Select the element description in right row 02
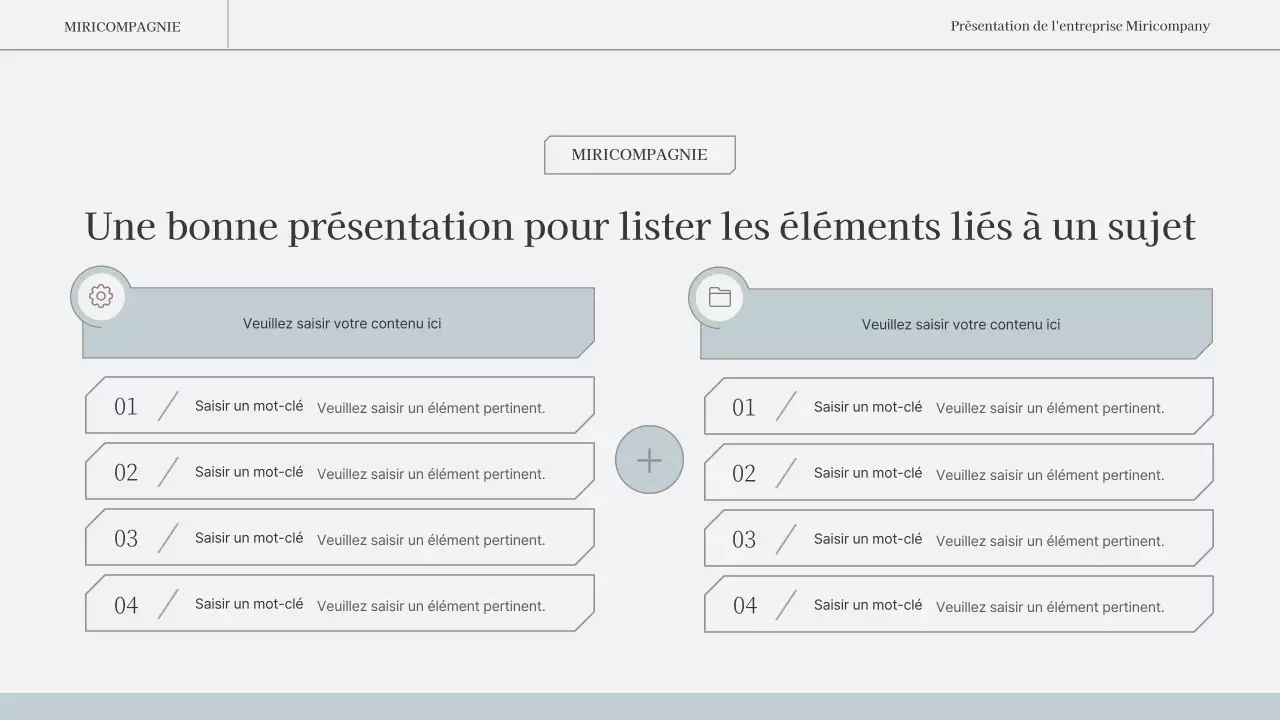The image size is (1280, 720). pyautogui.click(x=1049, y=475)
